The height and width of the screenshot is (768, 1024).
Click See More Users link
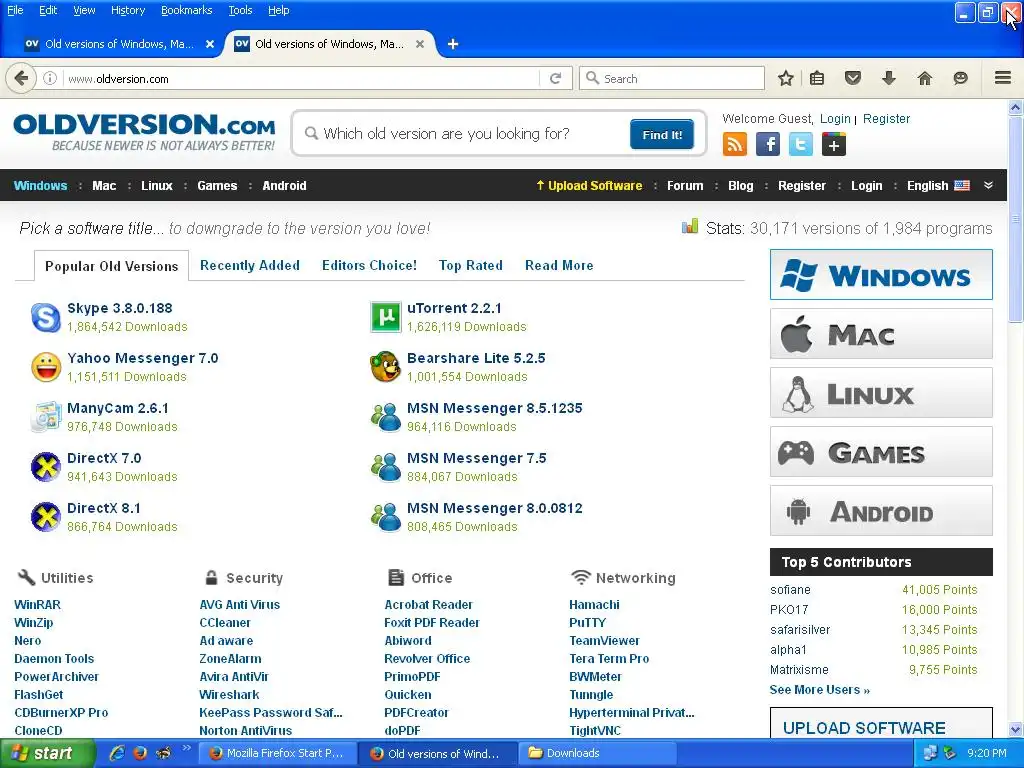820,690
